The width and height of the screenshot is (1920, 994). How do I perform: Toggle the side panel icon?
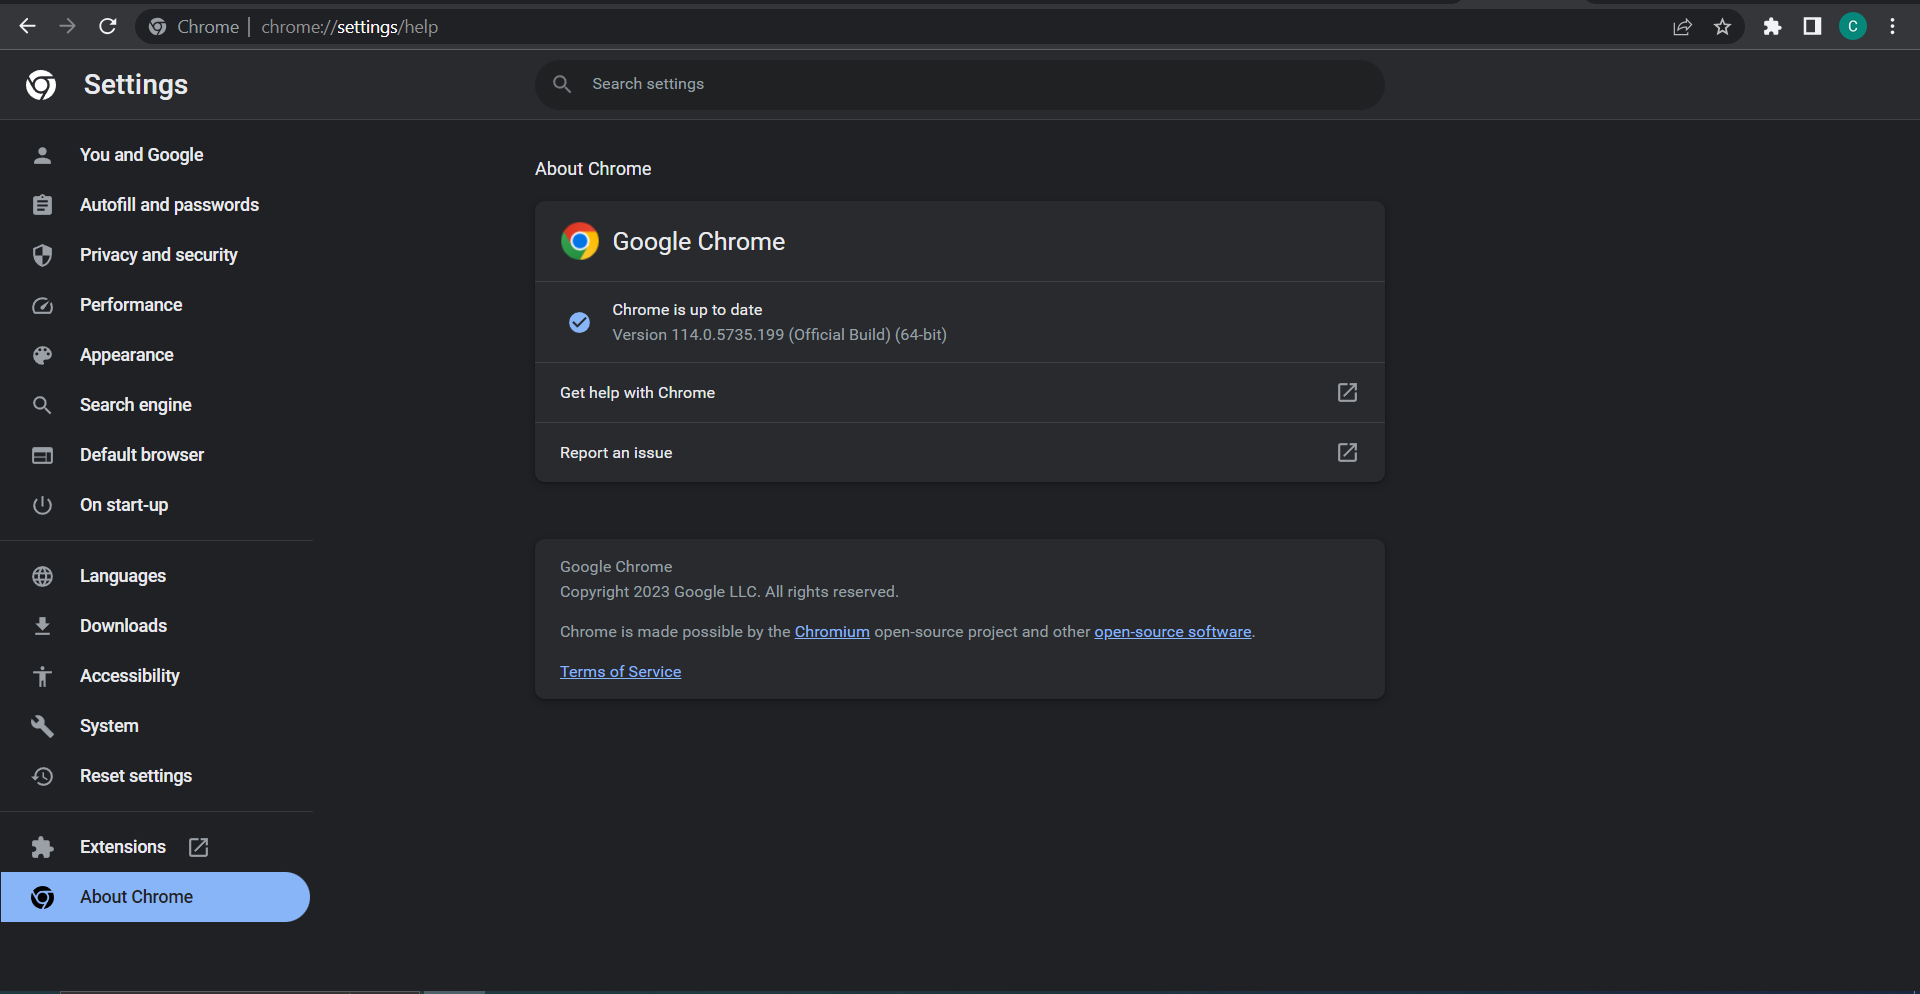tap(1812, 27)
